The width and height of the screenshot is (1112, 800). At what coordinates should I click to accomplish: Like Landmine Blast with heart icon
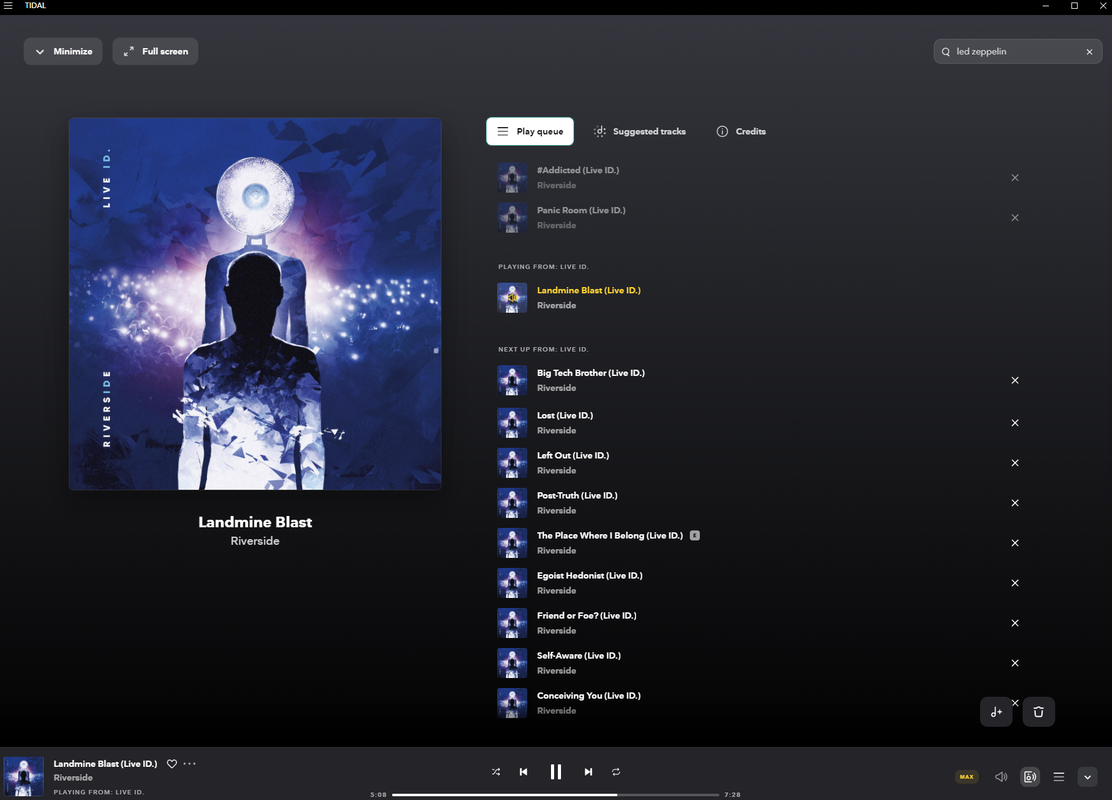click(172, 764)
